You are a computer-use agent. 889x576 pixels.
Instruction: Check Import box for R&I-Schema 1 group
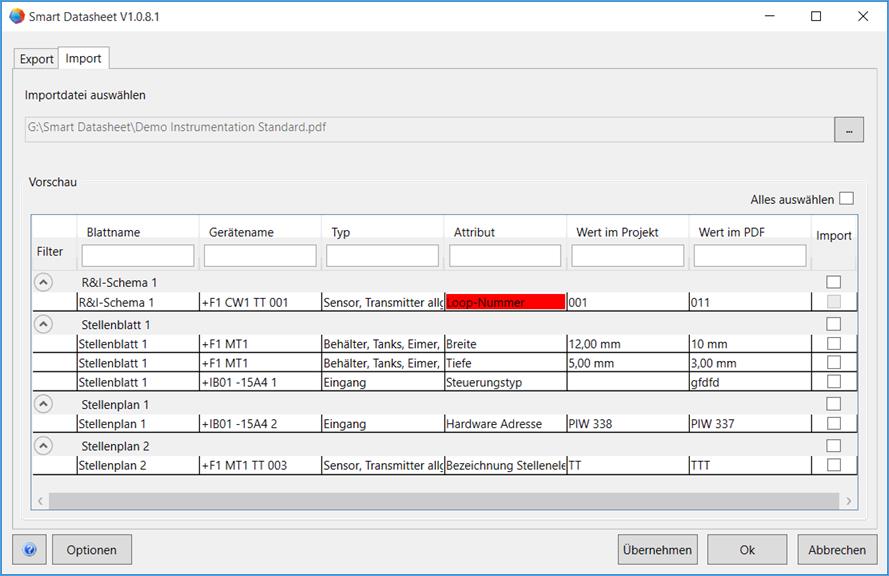pyautogui.click(x=833, y=282)
